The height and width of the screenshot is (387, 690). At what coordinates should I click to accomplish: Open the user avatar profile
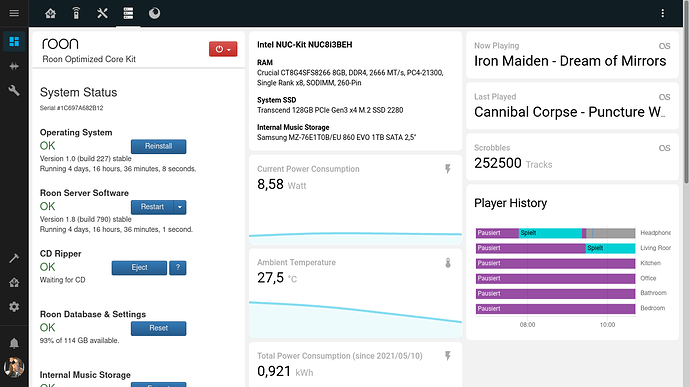pyautogui.click(x=14, y=367)
